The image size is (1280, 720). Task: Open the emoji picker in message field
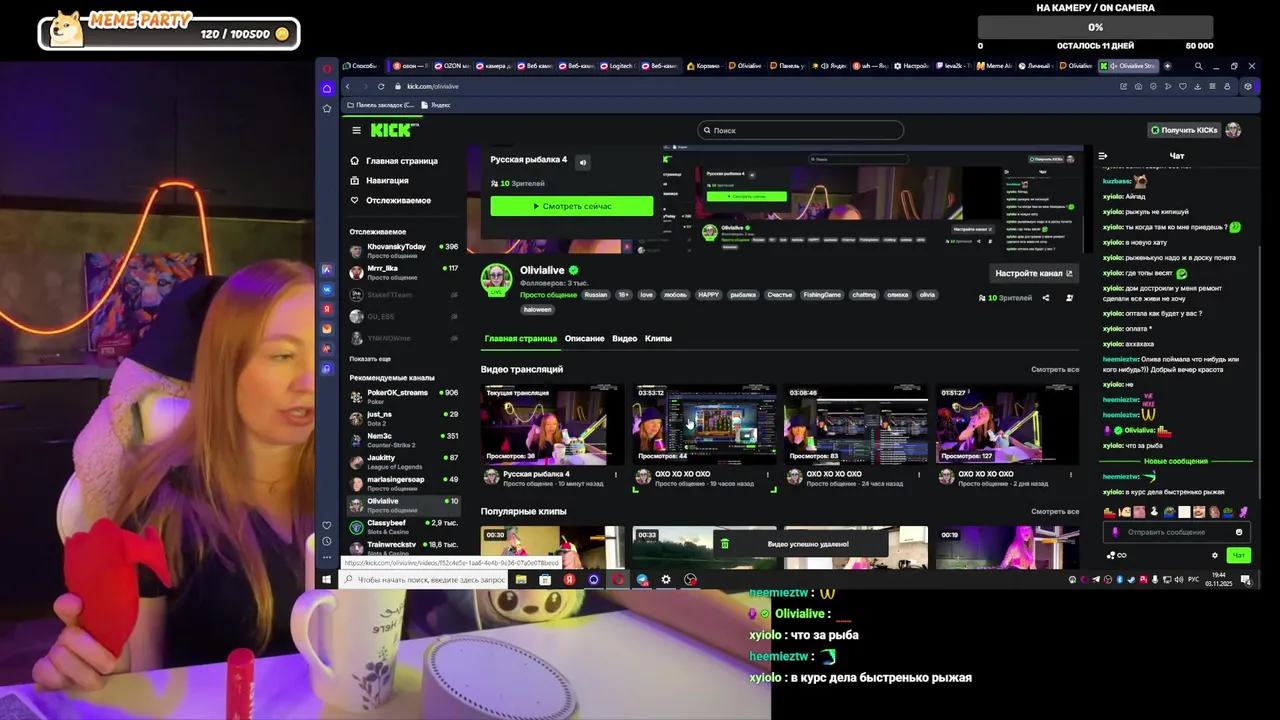(x=1239, y=532)
